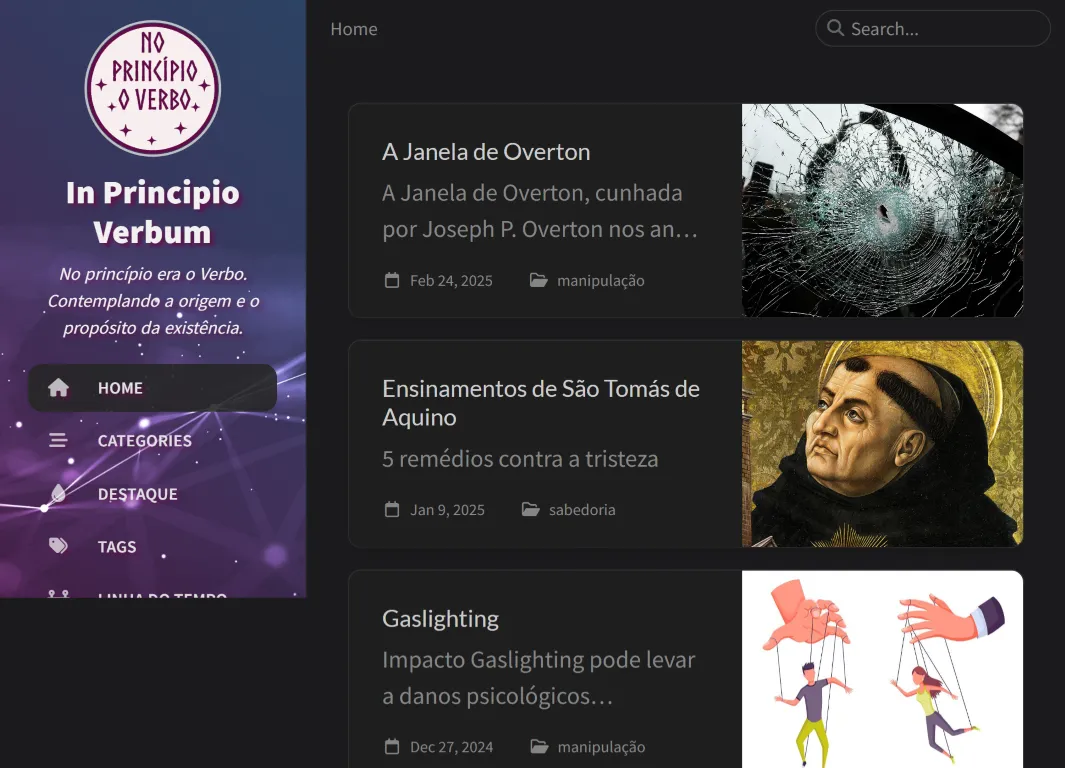Click the Linha do Tempo icon at sidebar bottom
The width and height of the screenshot is (1065, 768).
(x=58, y=595)
